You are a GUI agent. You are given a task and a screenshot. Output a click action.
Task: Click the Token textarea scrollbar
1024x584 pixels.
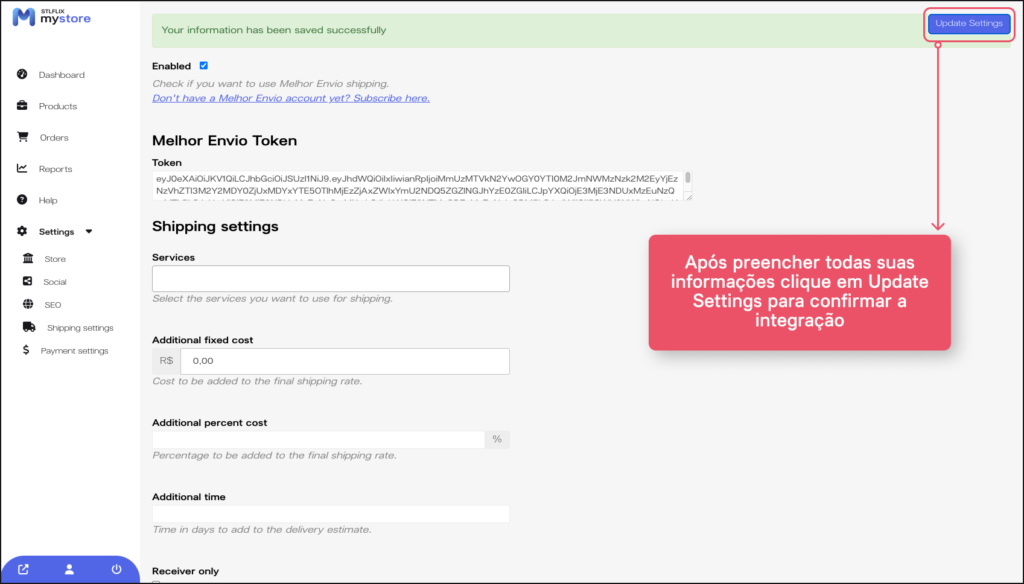point(687,184)
